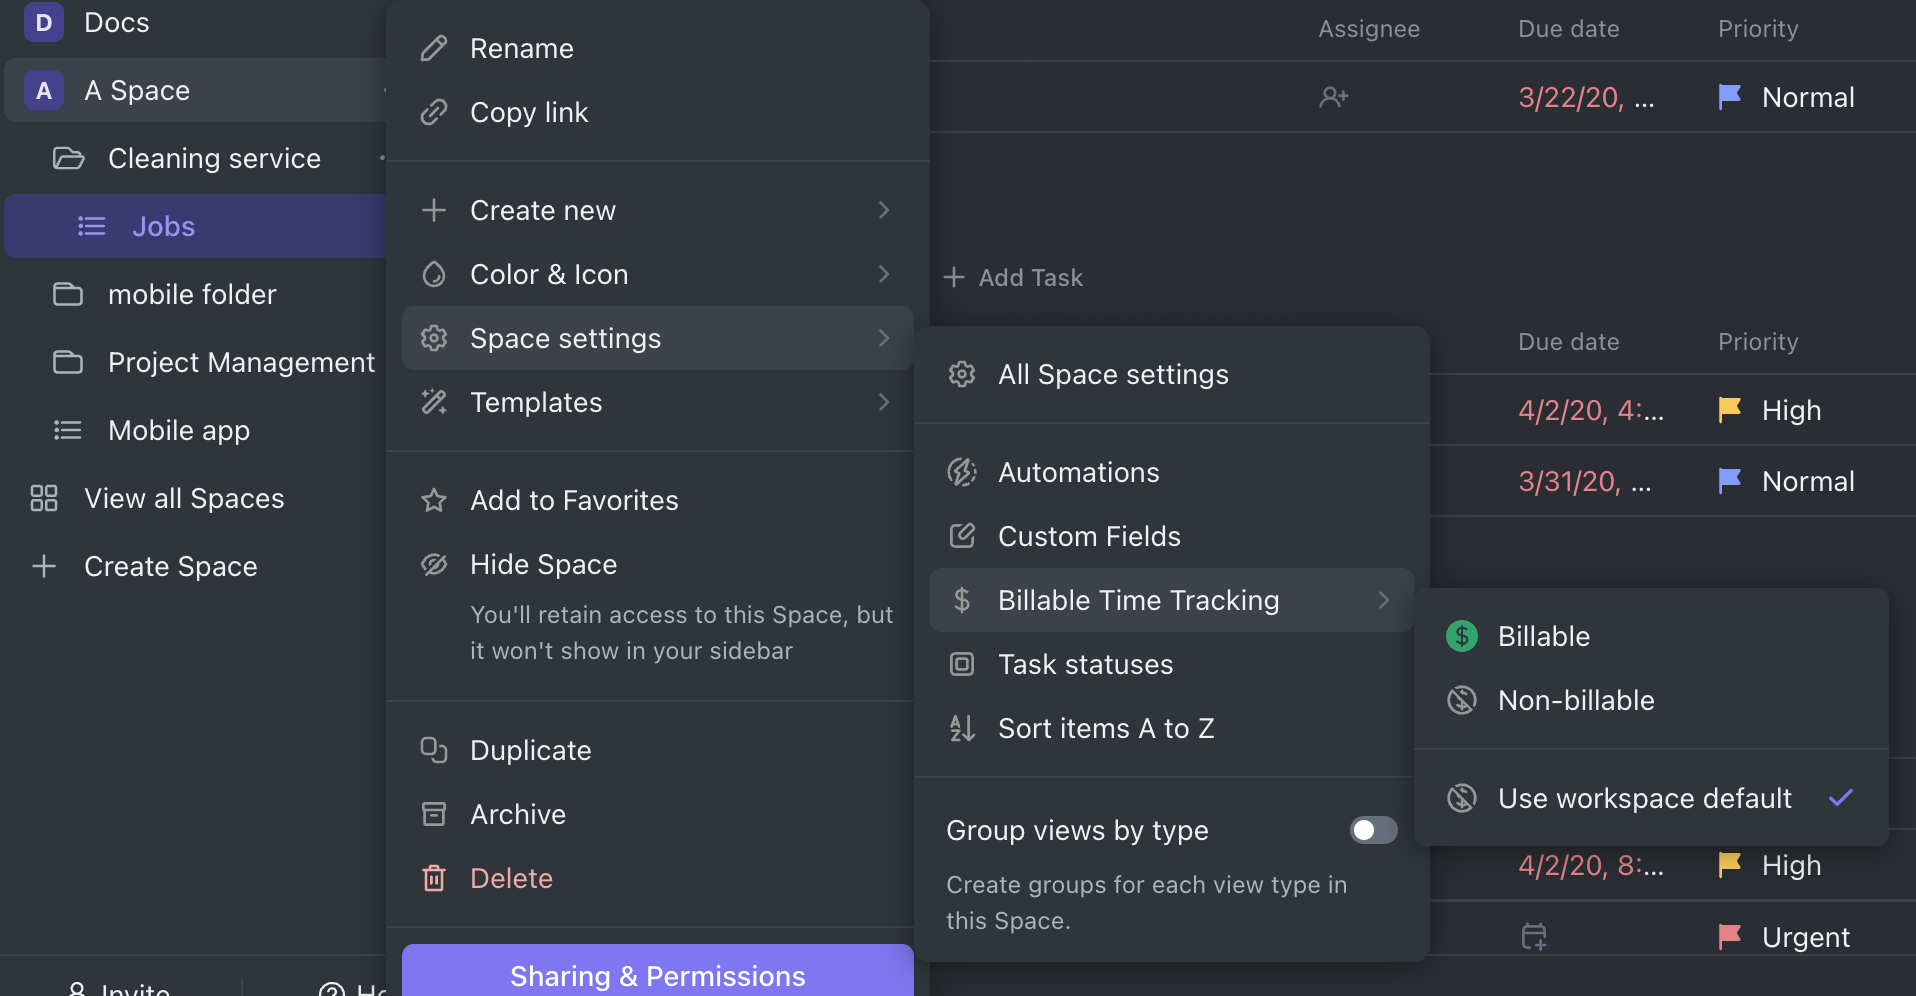Expand the Space settings submenu arrow
This screenshot has height=996, width=1916.
tap(884, 338)
